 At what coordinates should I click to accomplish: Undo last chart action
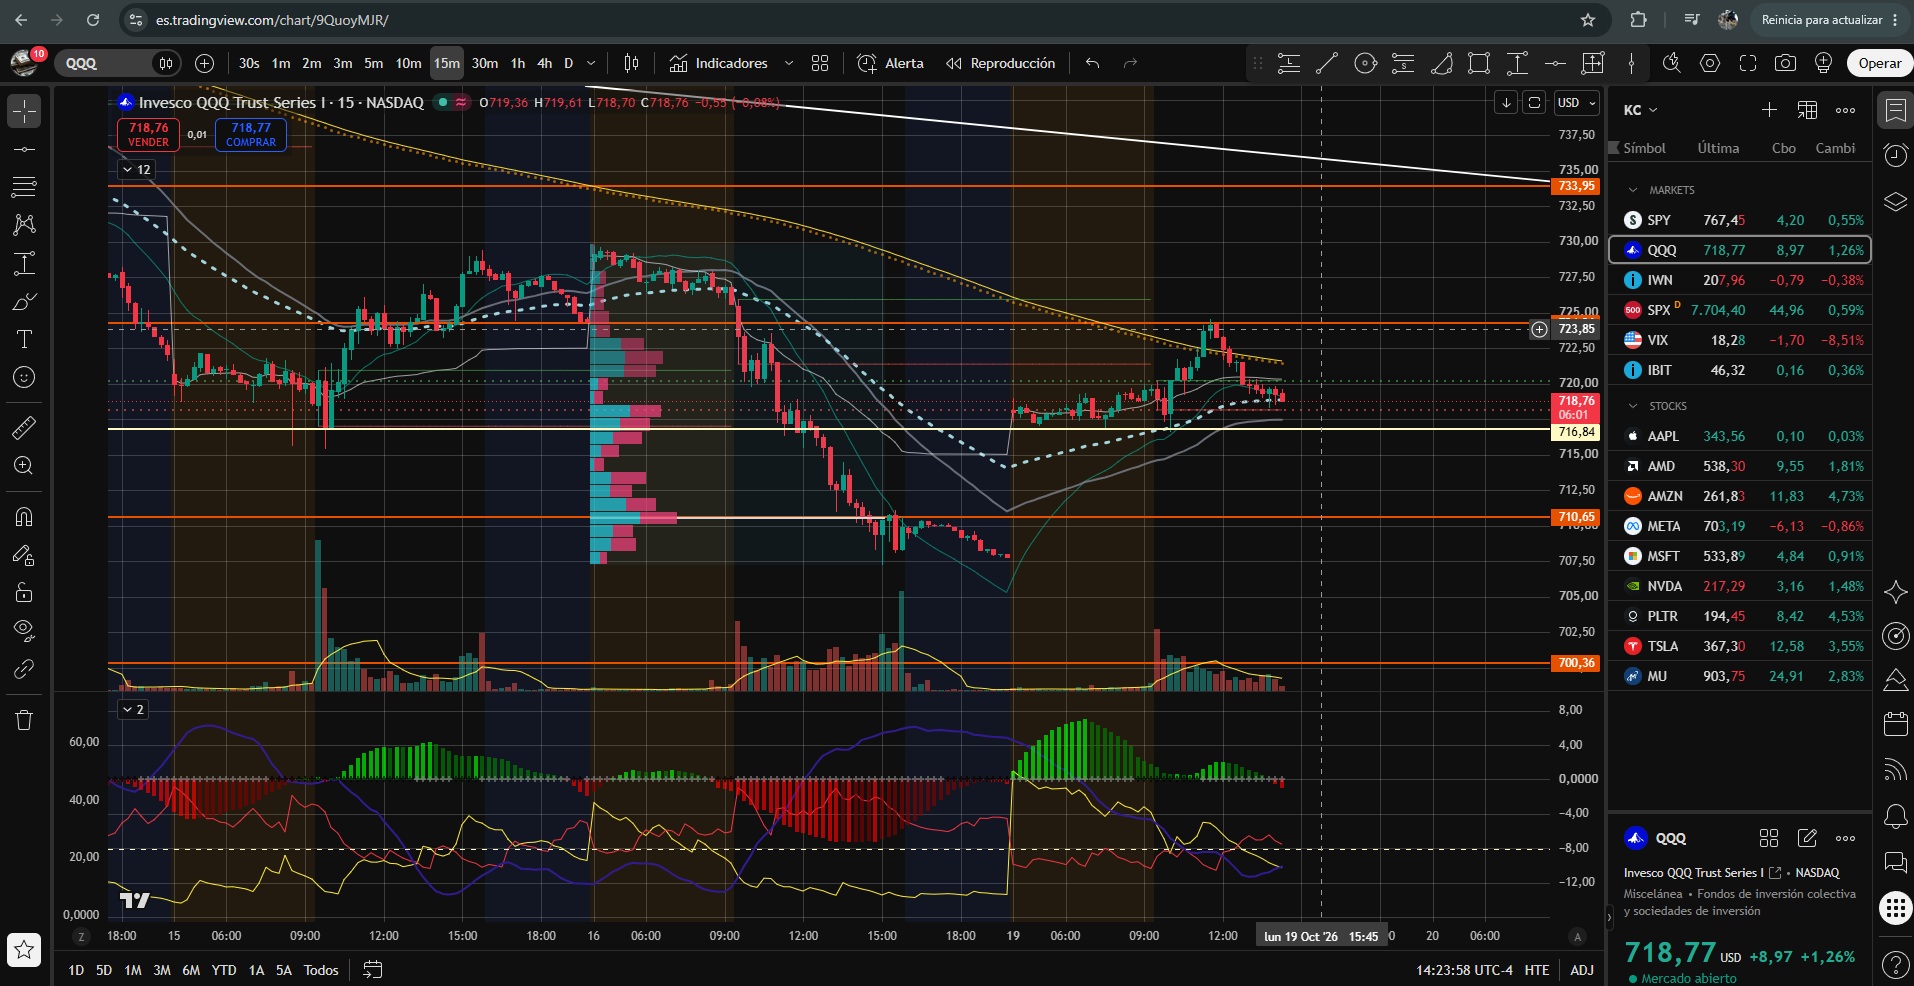coord(1093,63)
